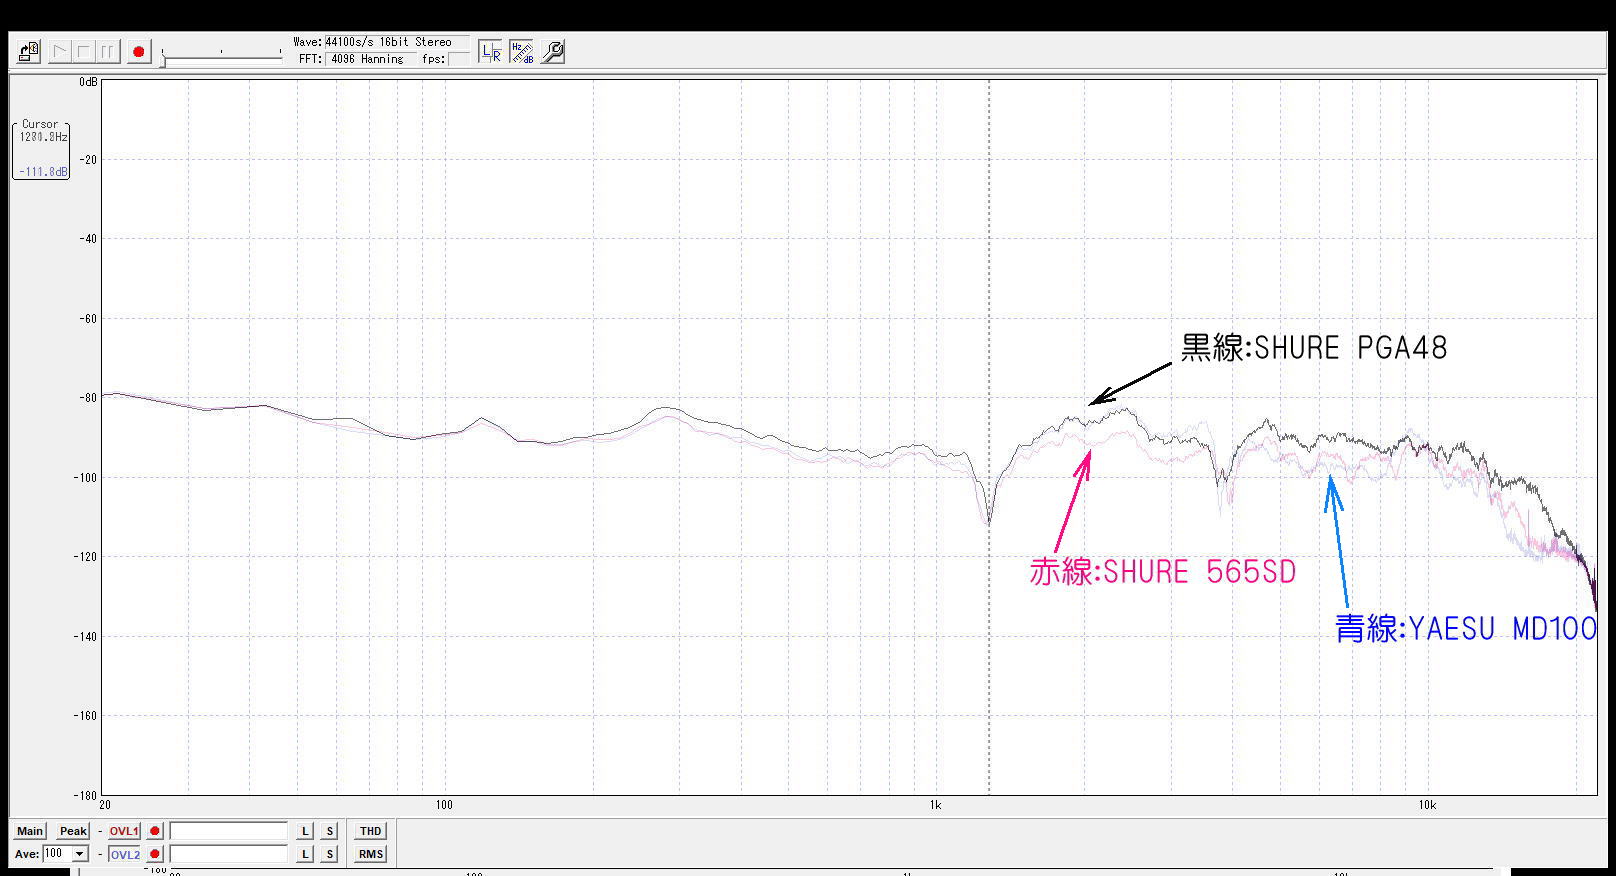Image resolution: width=1616 pixels, height=876 pixels.
Task: Click the OVL2 name input field
Action: click(x=229, y=854)
